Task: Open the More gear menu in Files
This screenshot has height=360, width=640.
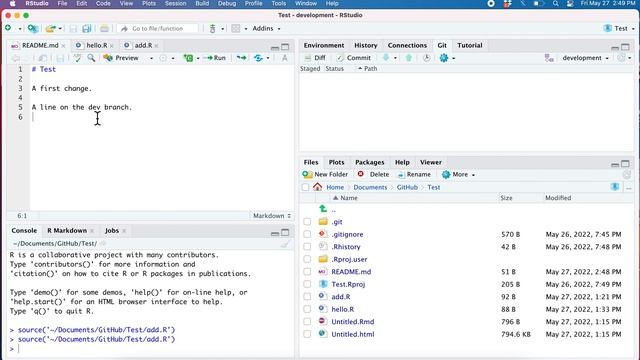Action: tap(458, 174)
